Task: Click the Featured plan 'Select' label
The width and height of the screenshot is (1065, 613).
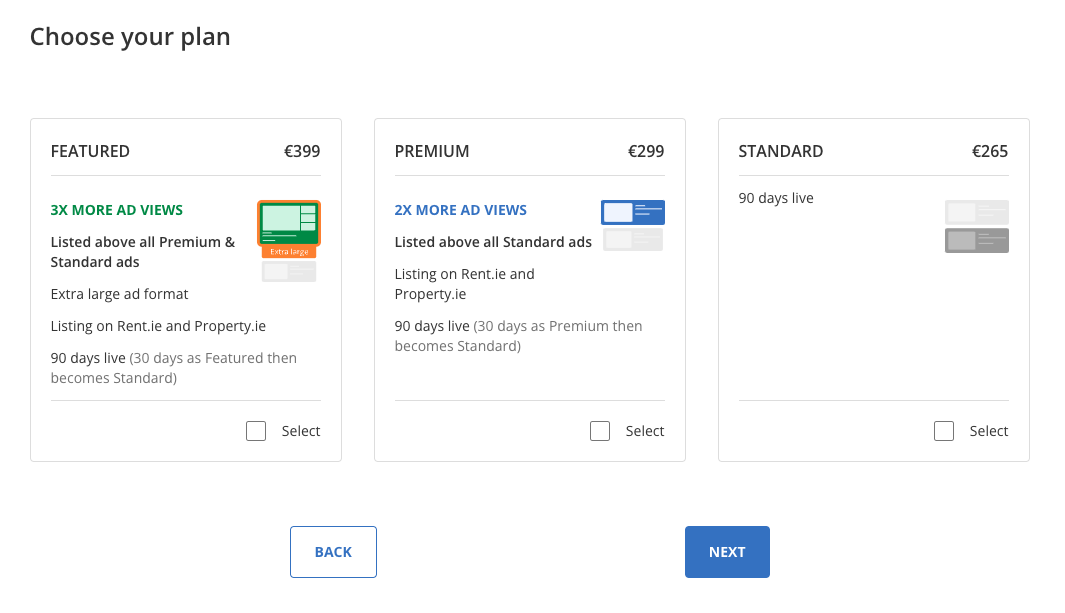Action: [x=301, y=431]
